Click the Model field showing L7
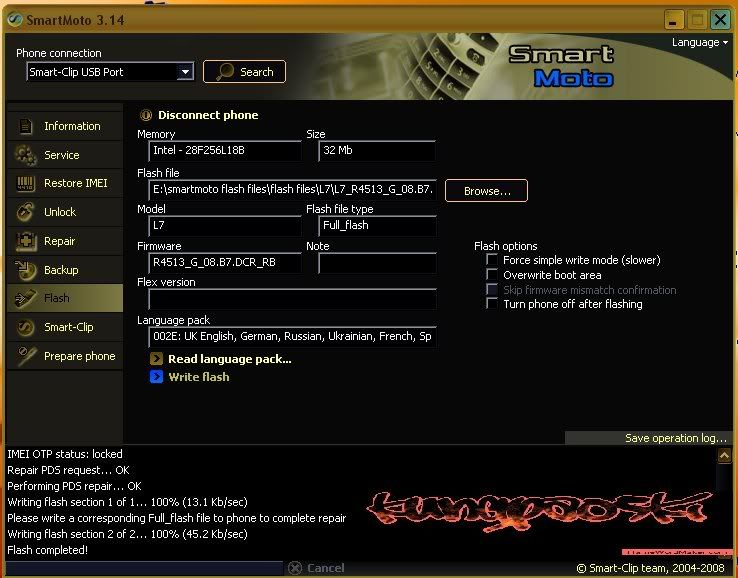 tap(225, 225)
